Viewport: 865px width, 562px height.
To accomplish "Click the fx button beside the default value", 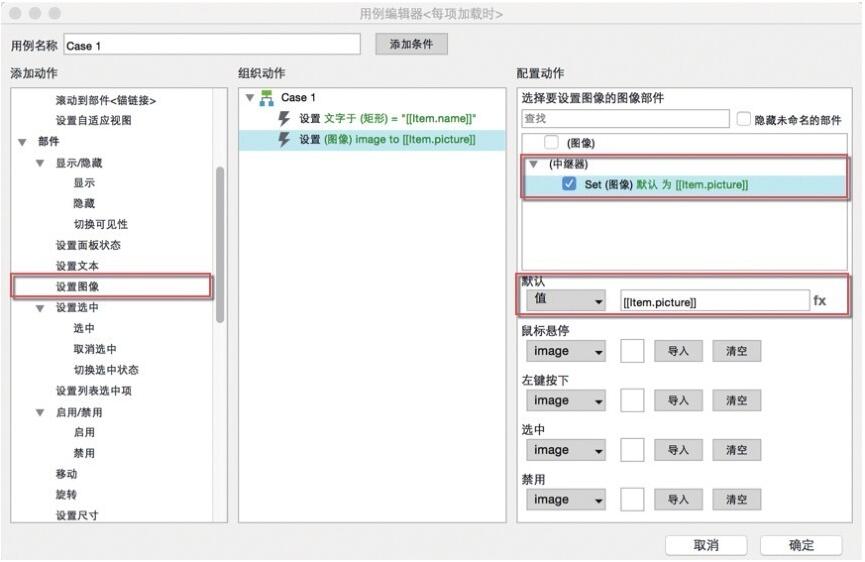I will click(x=819, y=301).
